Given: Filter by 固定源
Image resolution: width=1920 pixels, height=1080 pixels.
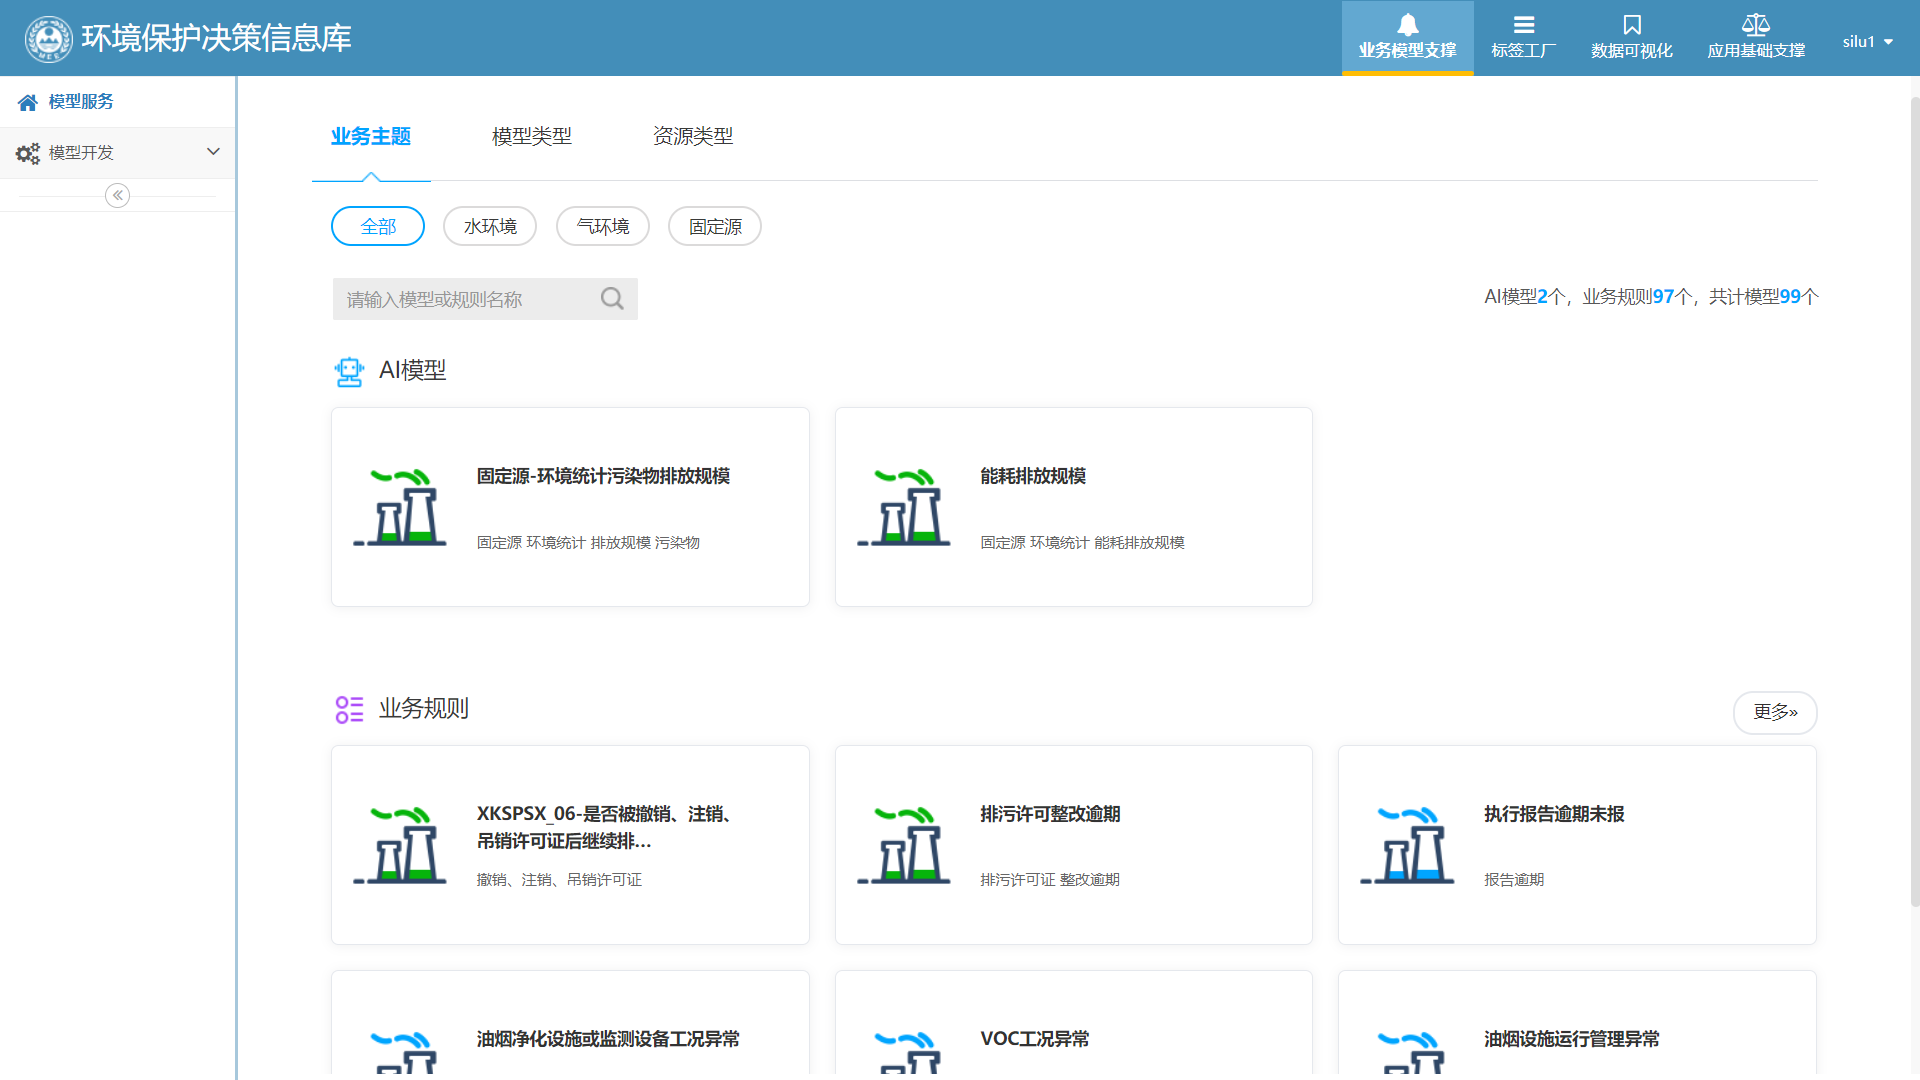Looking at the screenshot, I should pos(715,226).
